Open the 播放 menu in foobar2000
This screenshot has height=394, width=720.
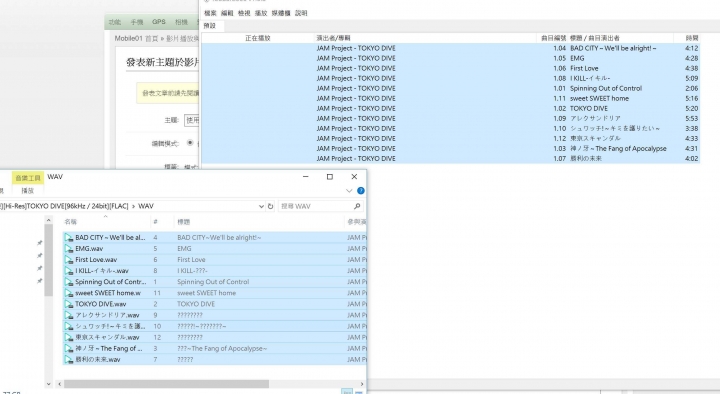pyautogui.click(x=261, y=13)
